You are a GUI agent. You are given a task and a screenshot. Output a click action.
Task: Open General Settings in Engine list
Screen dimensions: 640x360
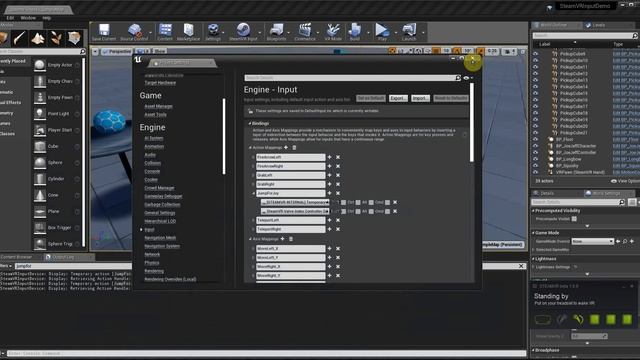pyautogui.click(x=160, y=213)
